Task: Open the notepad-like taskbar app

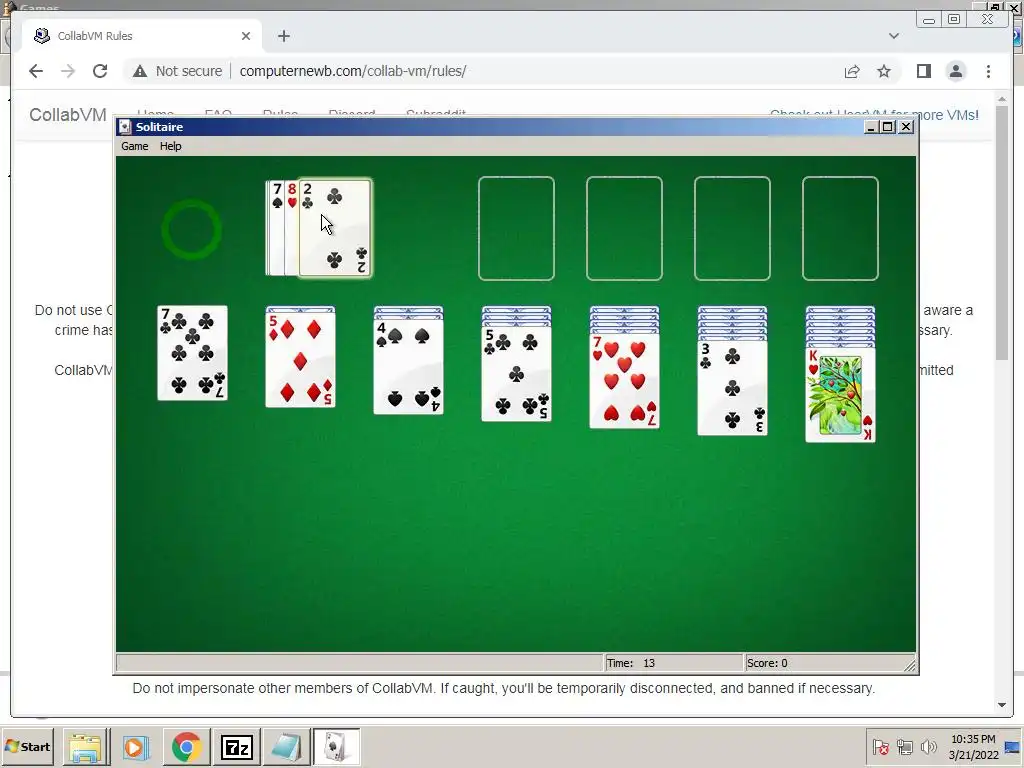Action: pyautogui.click(x=286, y=747)
